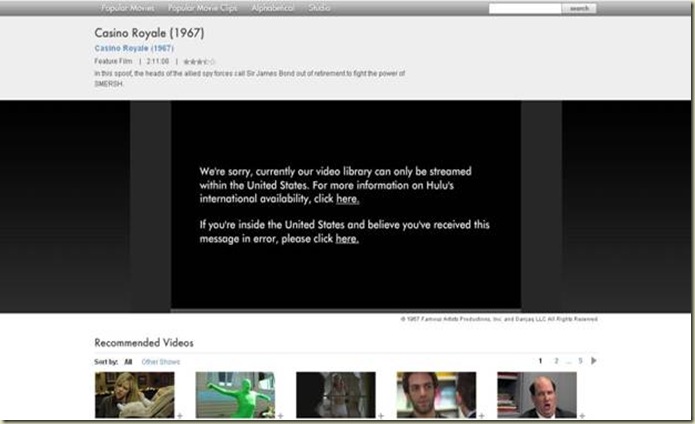The height and width of the screenshot is (424, 695).
Task: Click the search button
Action: pyautogui.click(x=579, y=8)
